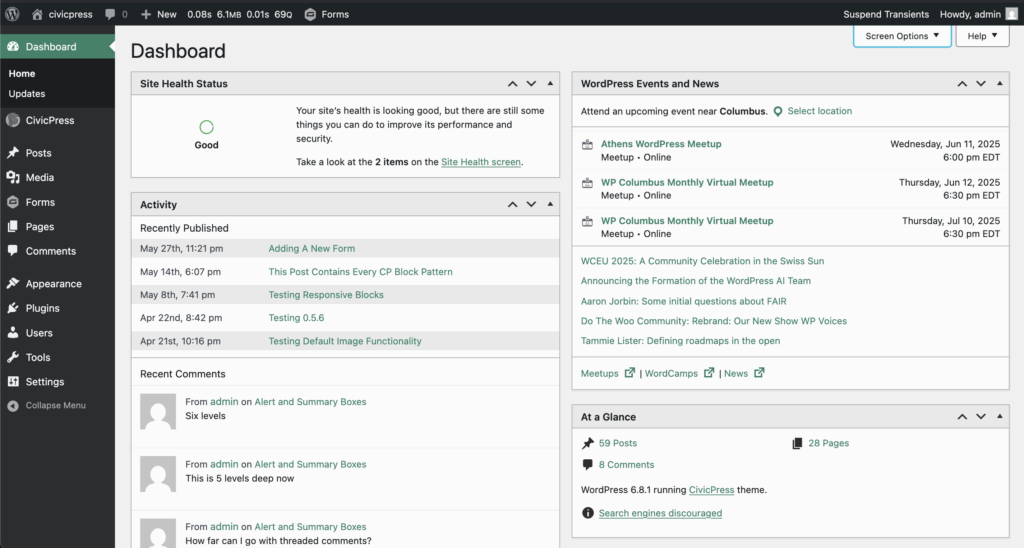Screen dimensions: 1024x548
Task: Click the Good site health circle indicator
Action: coord(206,127)
